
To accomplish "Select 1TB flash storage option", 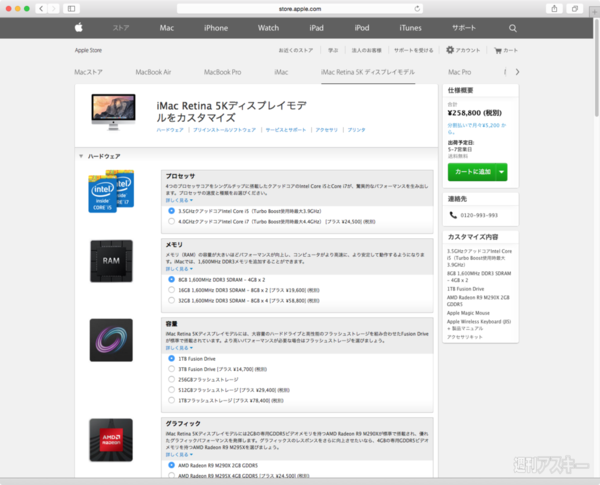I will point(171,400).
